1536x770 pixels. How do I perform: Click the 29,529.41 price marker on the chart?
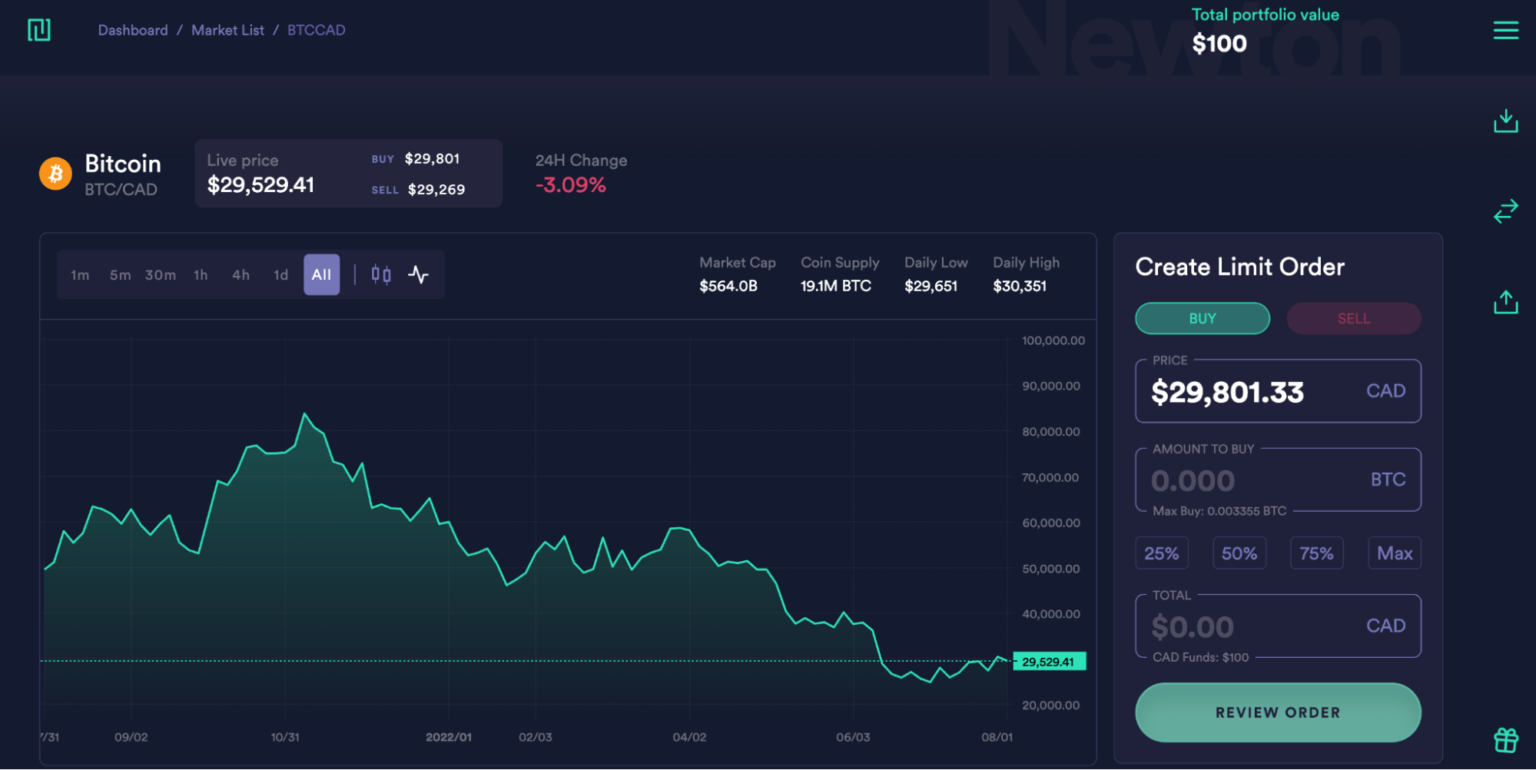point(1048,661)
